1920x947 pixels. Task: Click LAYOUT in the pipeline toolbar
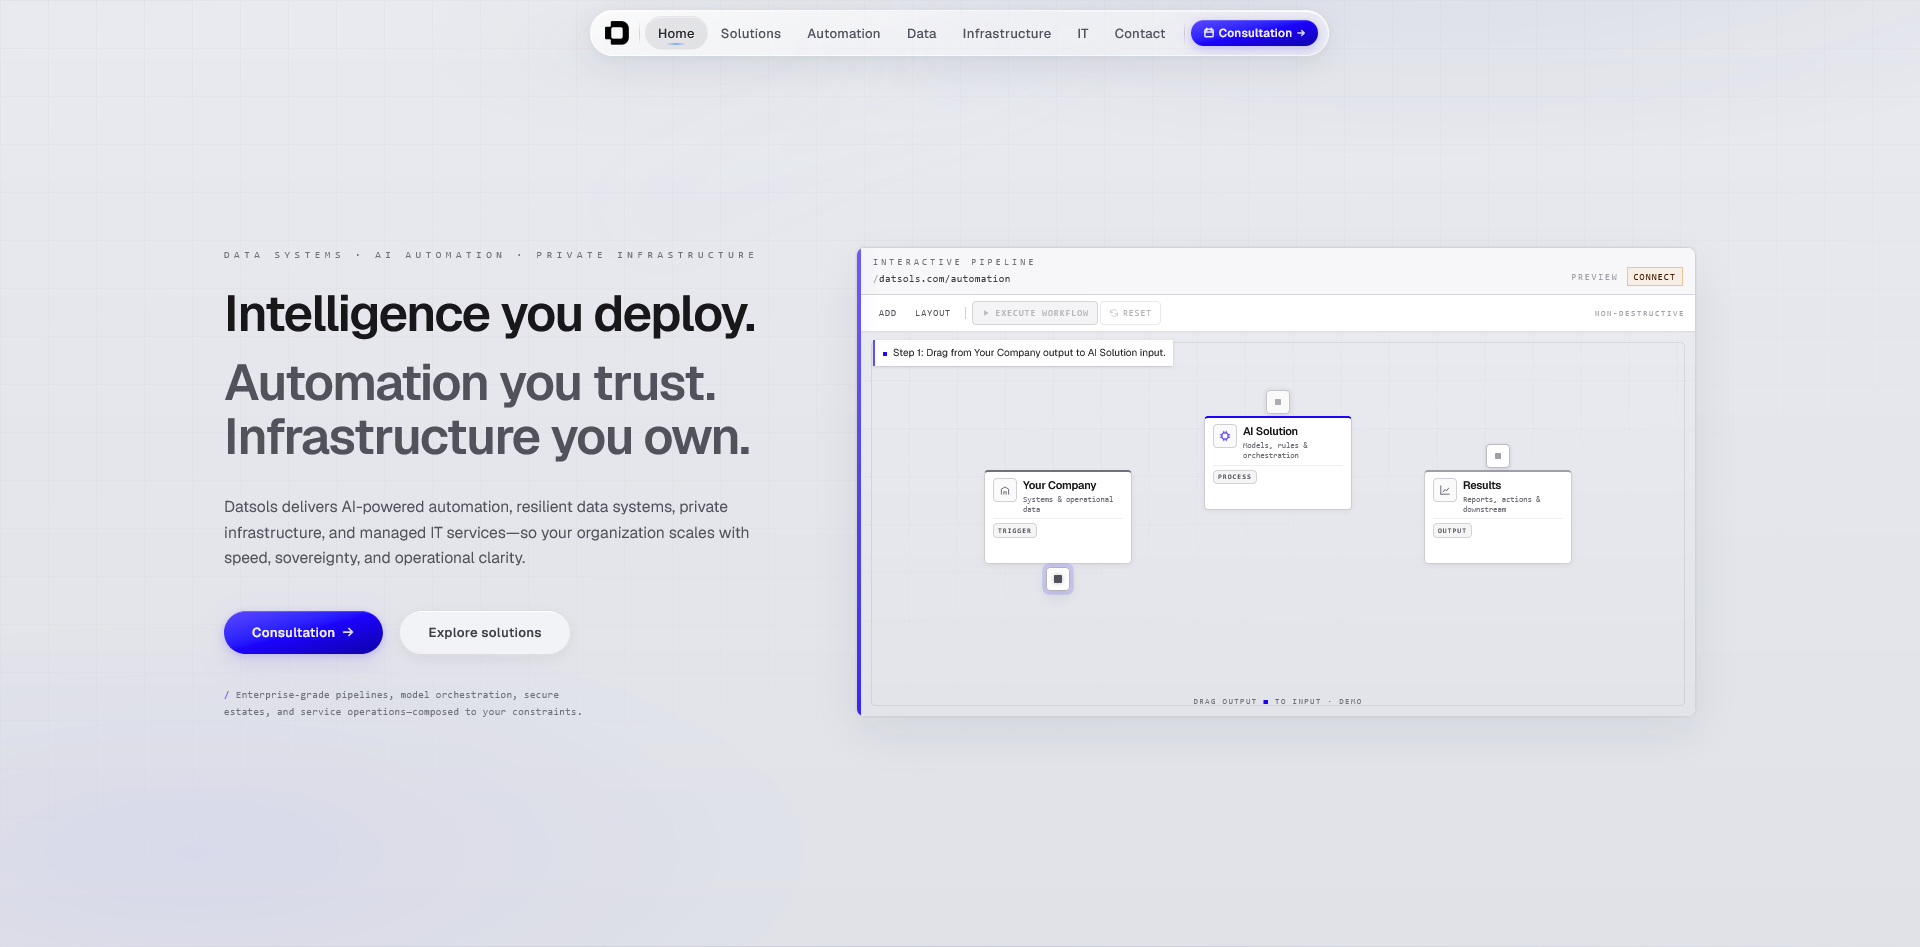pos(932,313)
